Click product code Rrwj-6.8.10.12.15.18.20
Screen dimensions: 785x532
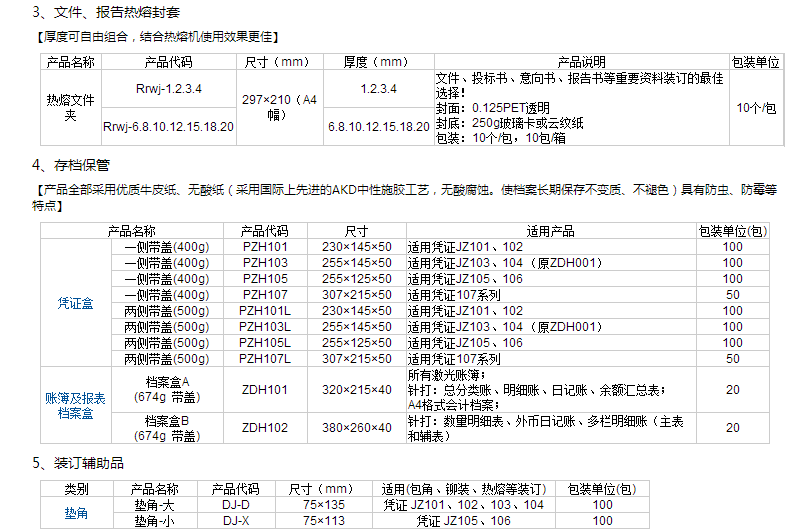coord(168,126)
